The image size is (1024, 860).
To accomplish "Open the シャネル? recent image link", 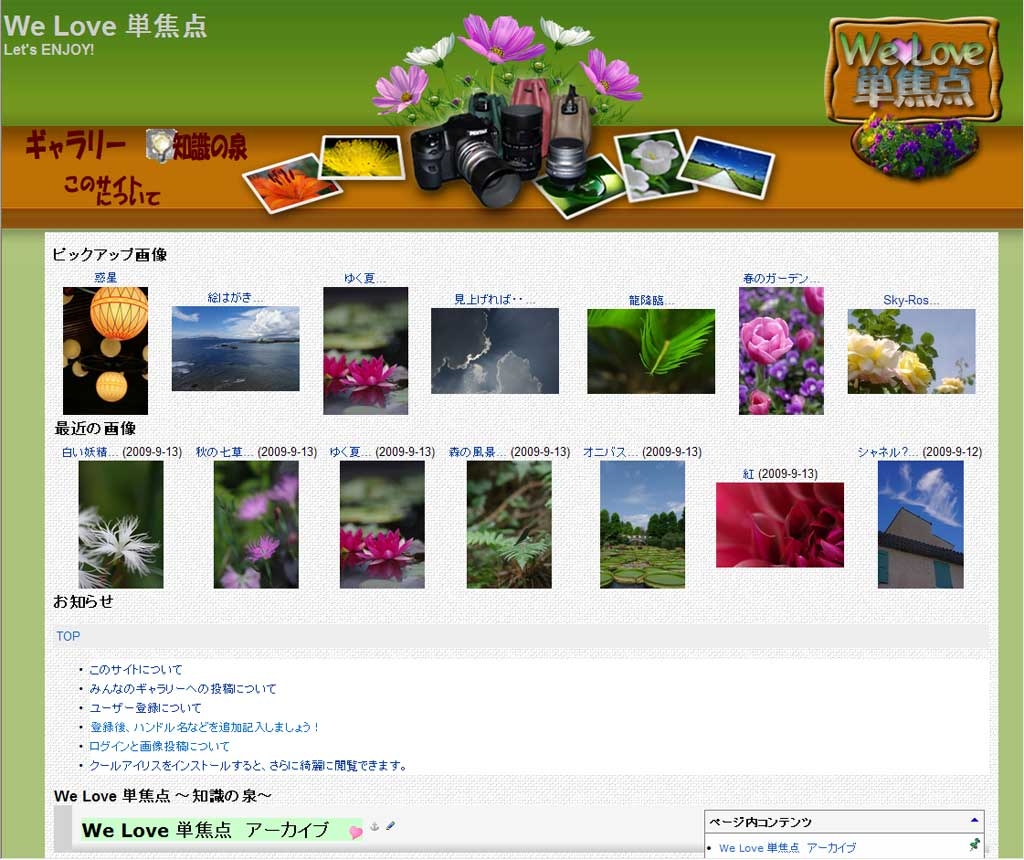I will point(888,452).
